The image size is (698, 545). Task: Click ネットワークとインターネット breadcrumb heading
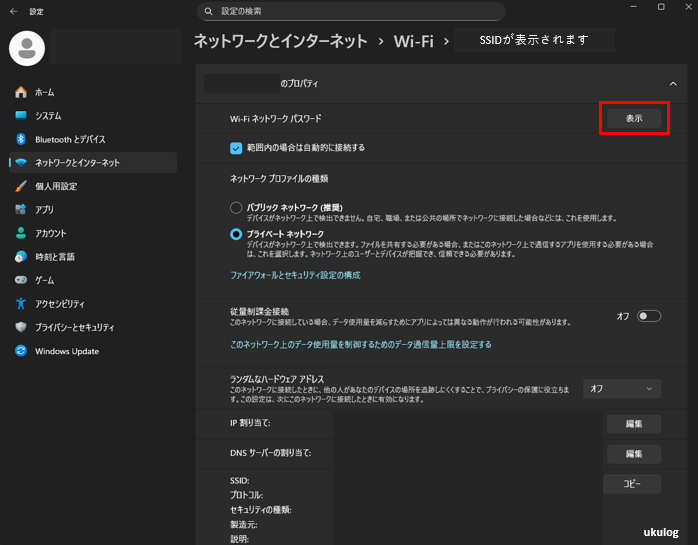(280, 41)
